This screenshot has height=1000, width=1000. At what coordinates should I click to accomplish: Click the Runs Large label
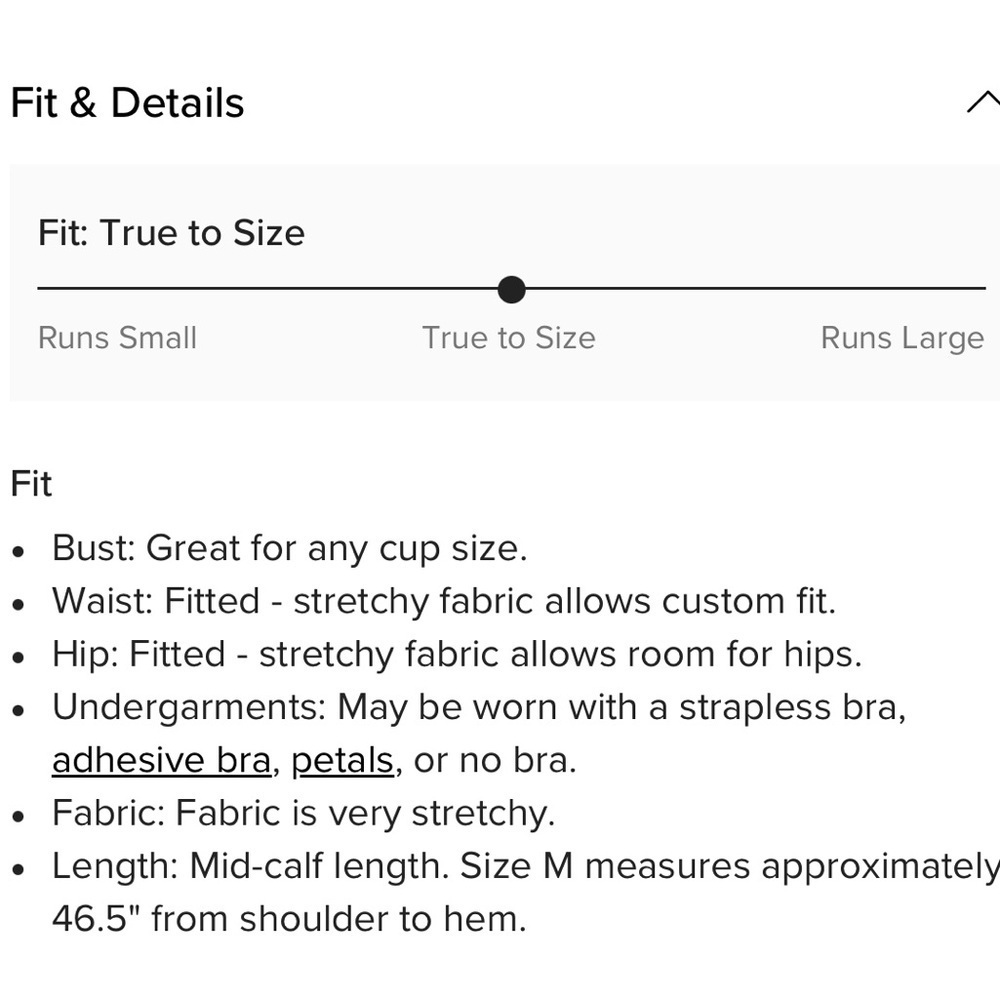pos(902,338)
